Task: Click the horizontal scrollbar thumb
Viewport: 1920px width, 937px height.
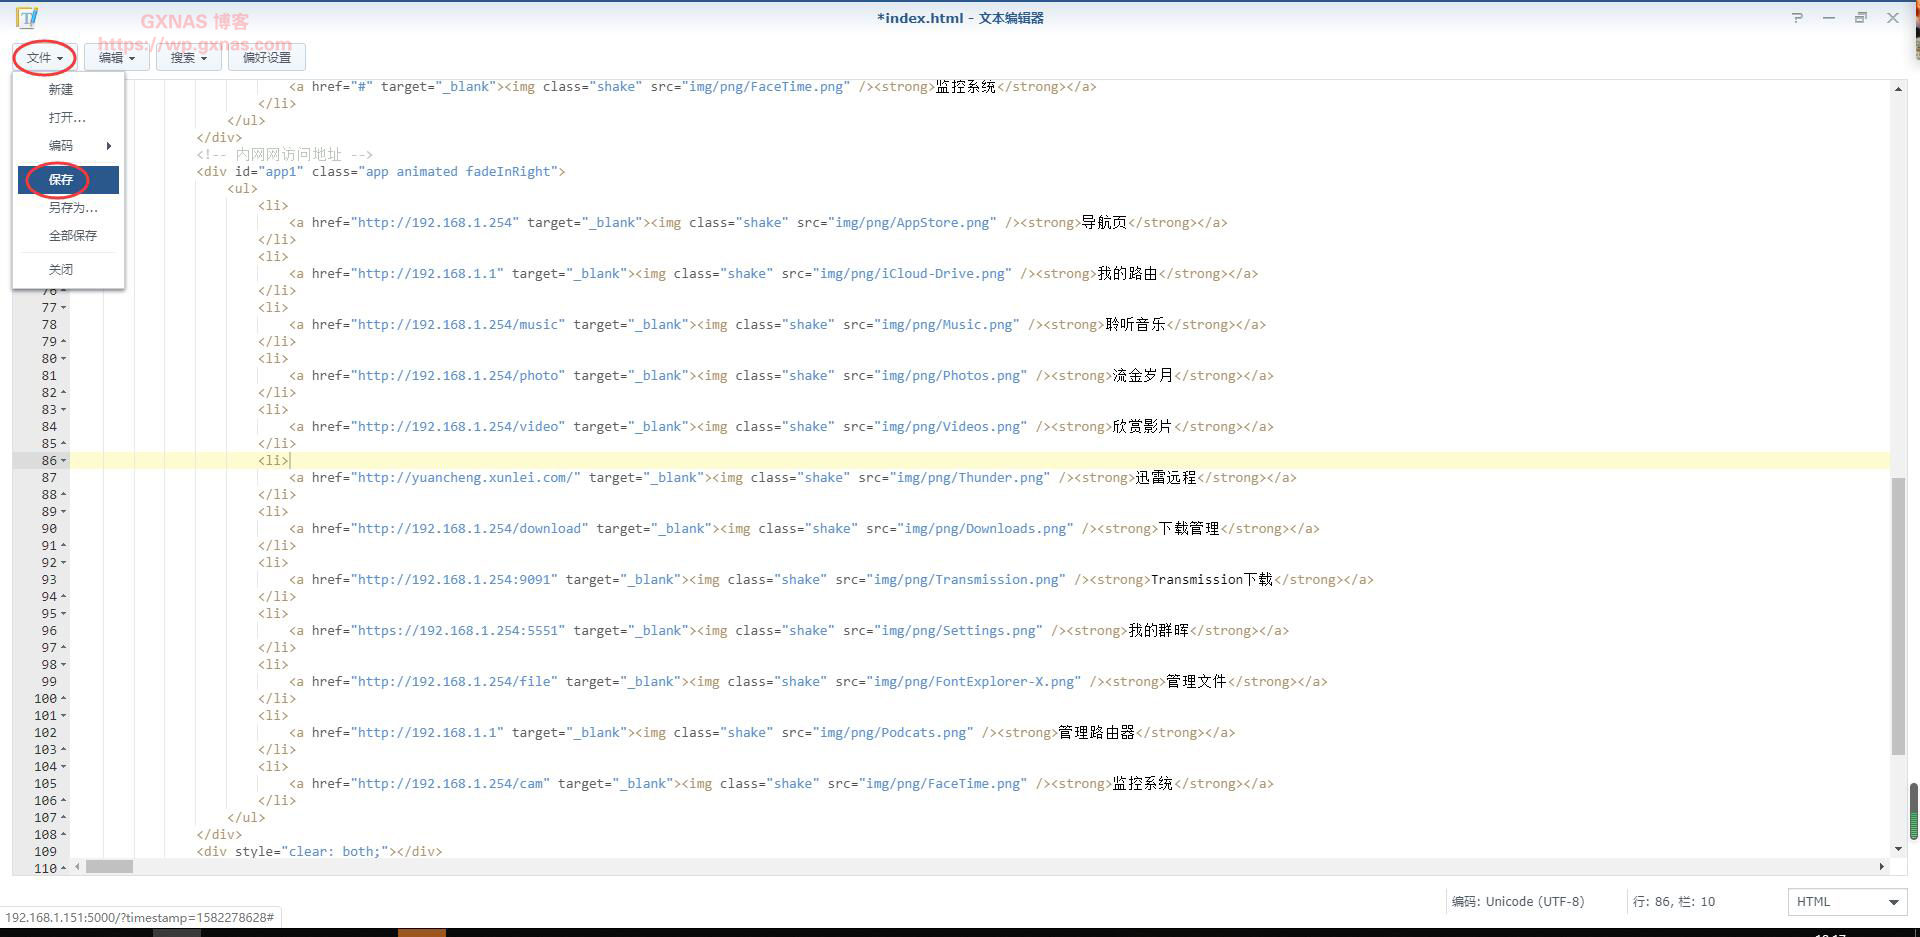Action: pos(109,867)
